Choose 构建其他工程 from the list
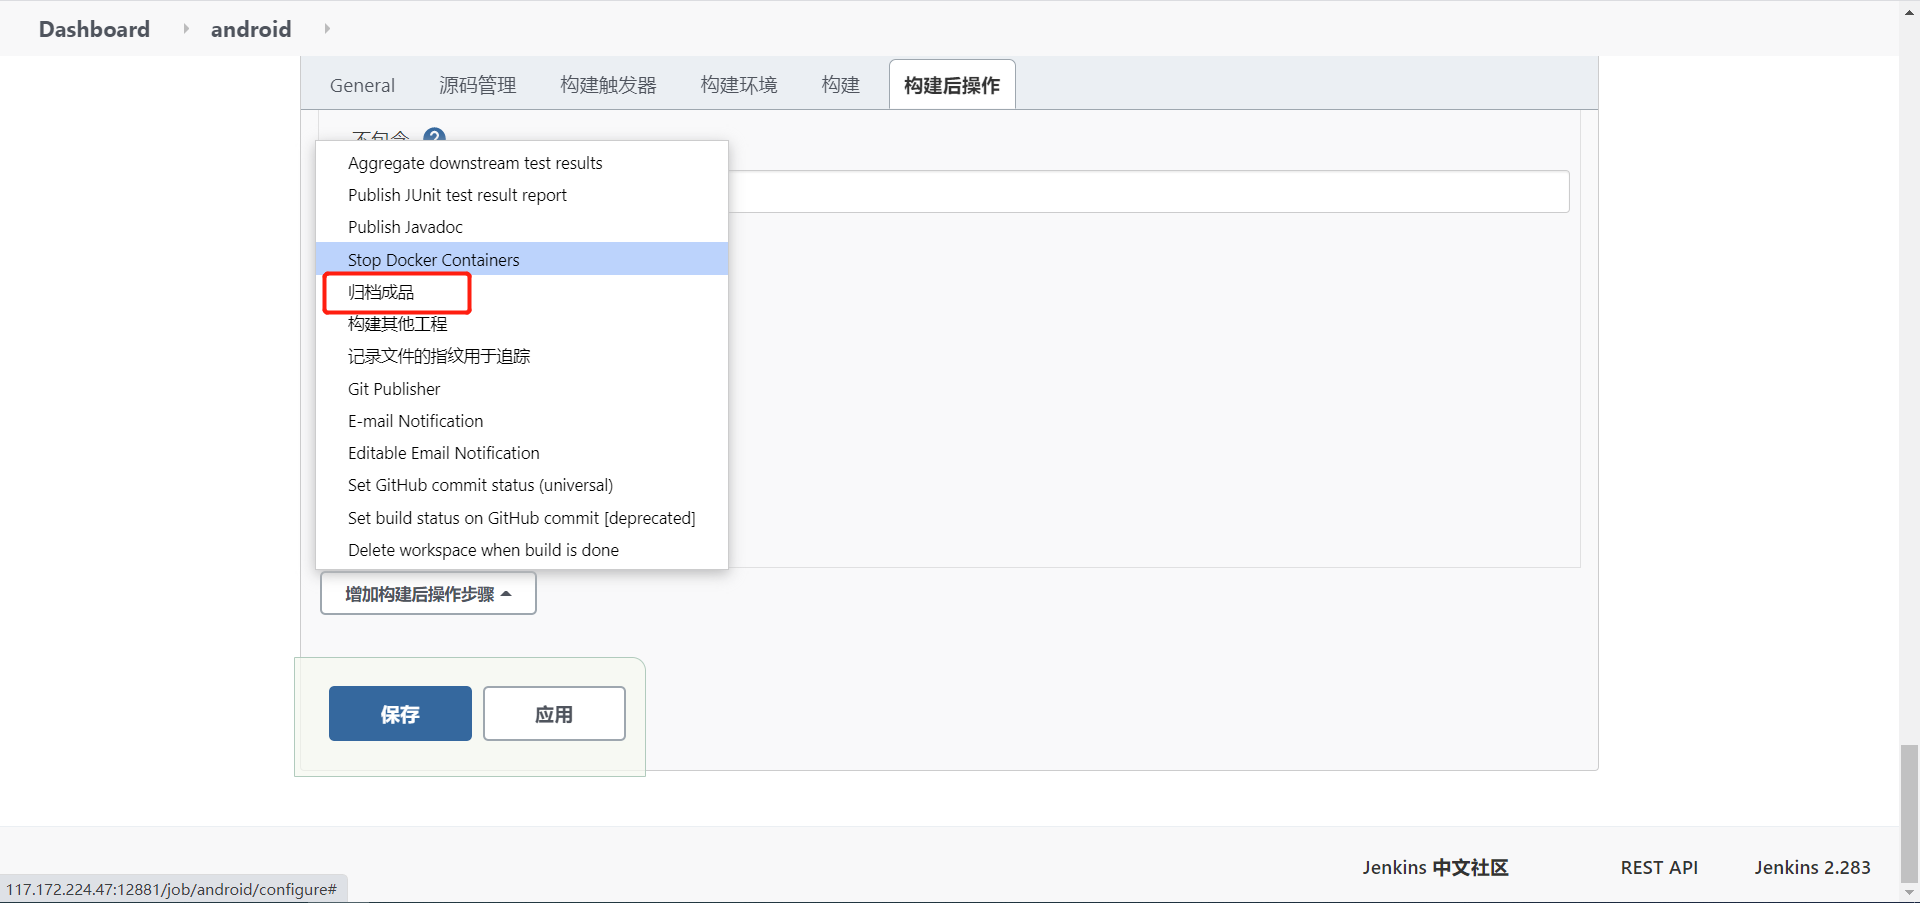Viewport: 1920px width, 903px height. point(522,324)
